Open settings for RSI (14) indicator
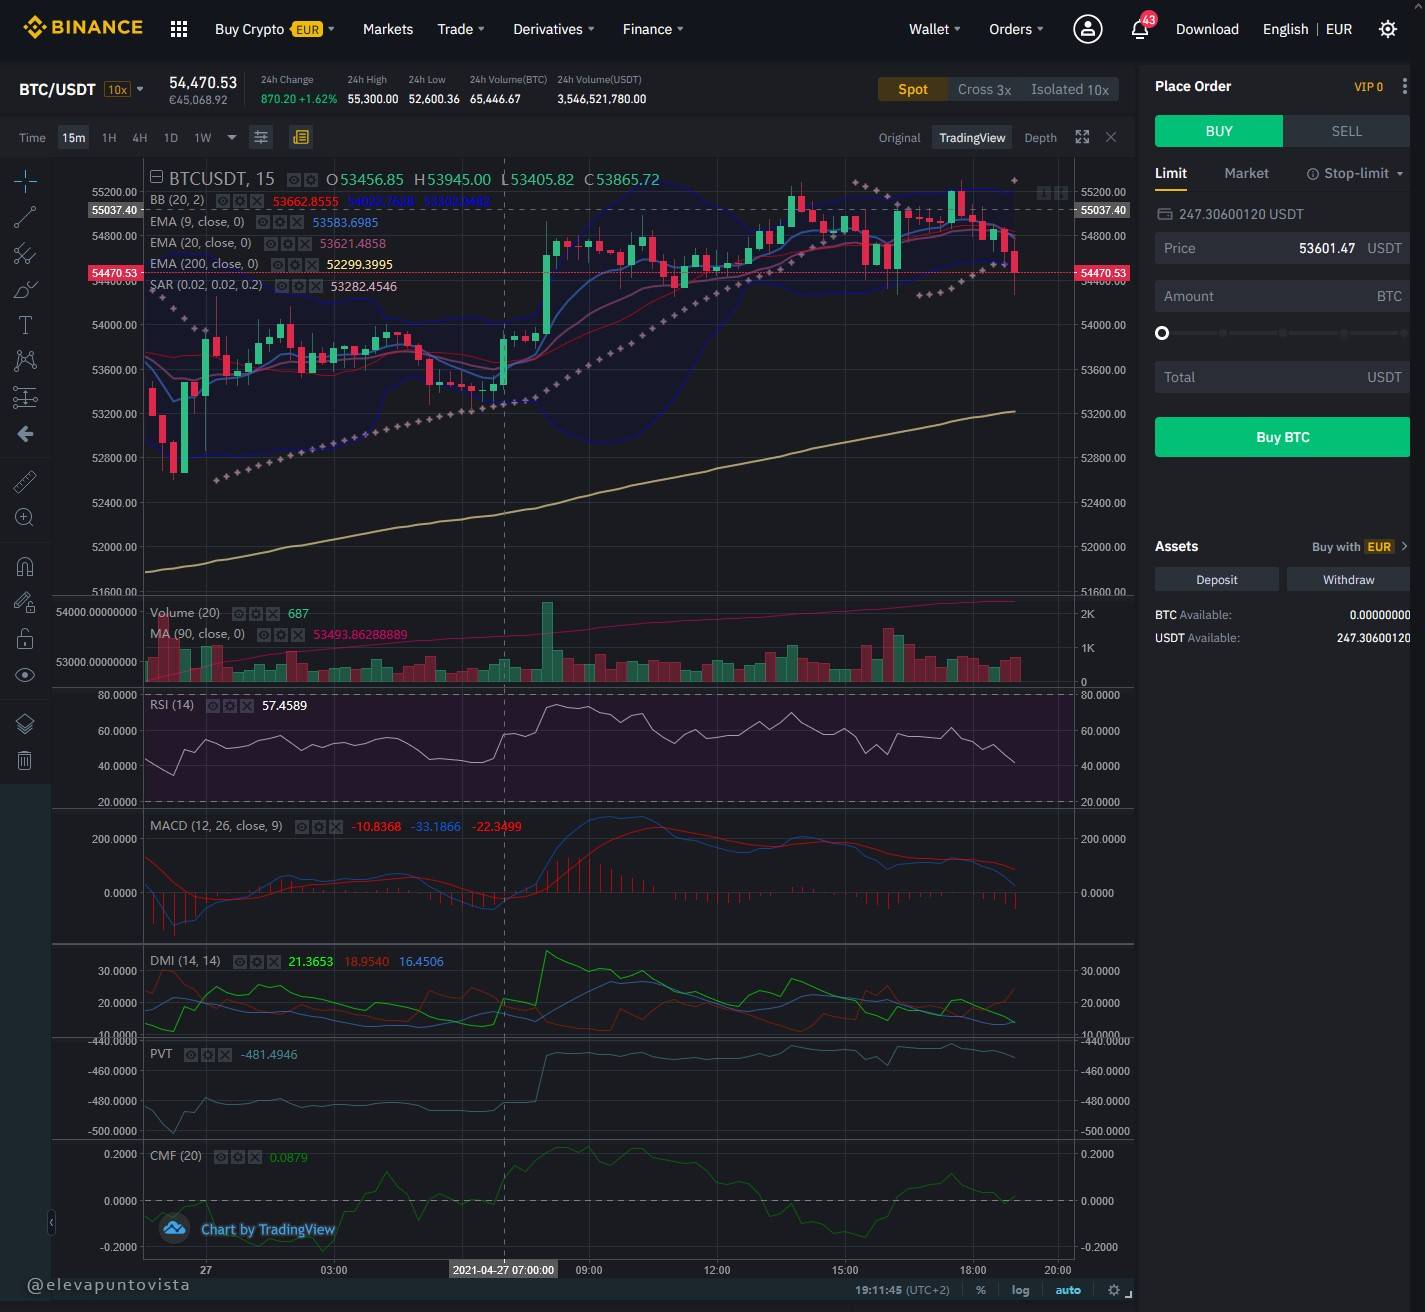 click(229, 706)
